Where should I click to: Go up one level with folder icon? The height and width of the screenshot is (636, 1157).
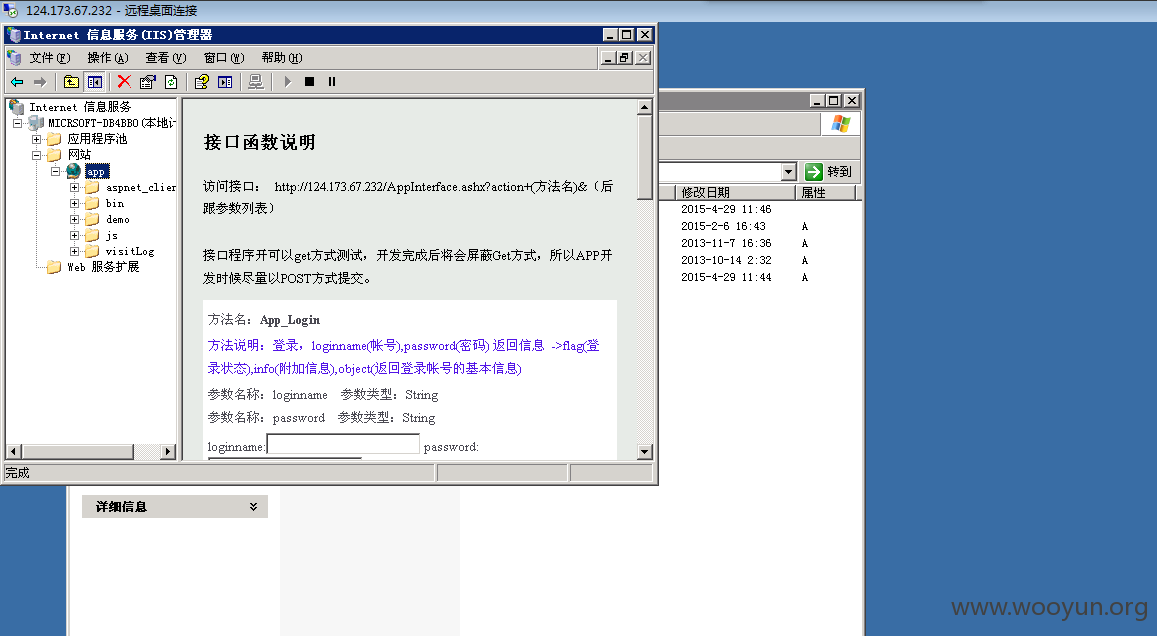coord(71,82)
